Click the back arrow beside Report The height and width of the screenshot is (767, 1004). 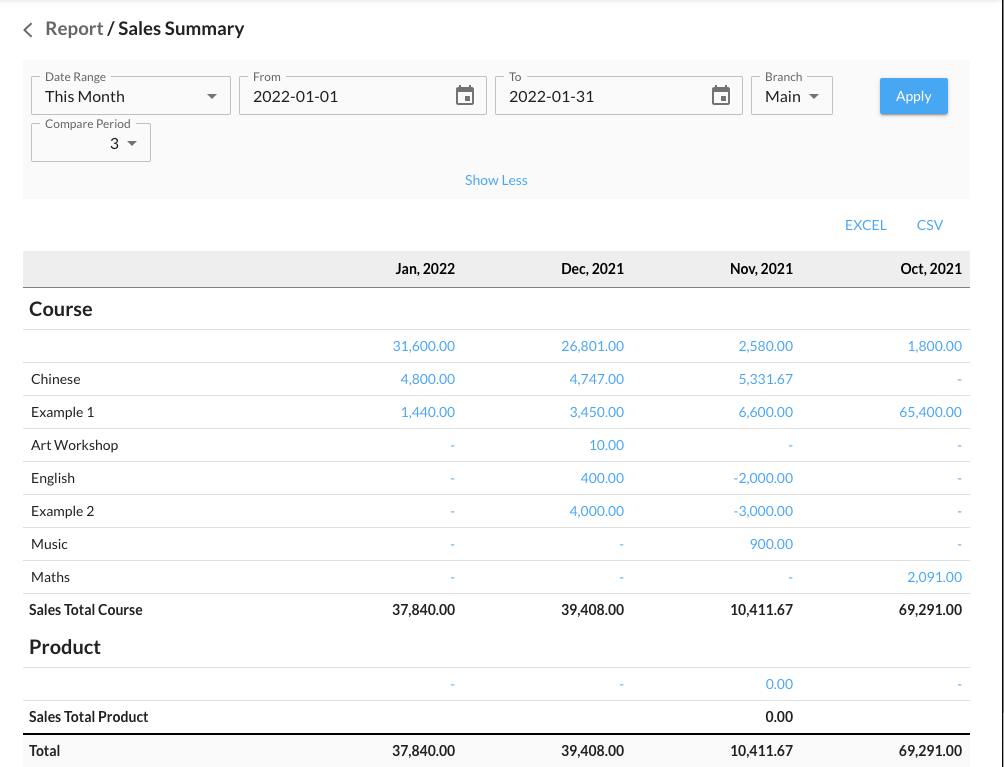click(x=28, y=30)
